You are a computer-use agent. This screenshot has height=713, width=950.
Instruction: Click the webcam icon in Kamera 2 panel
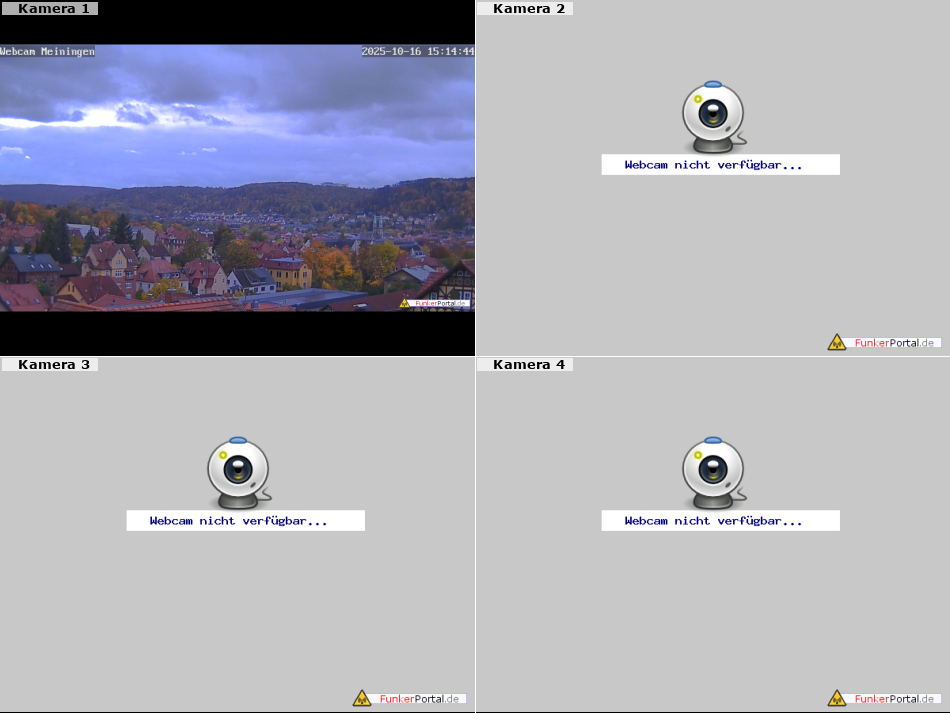tap(713, 114)
